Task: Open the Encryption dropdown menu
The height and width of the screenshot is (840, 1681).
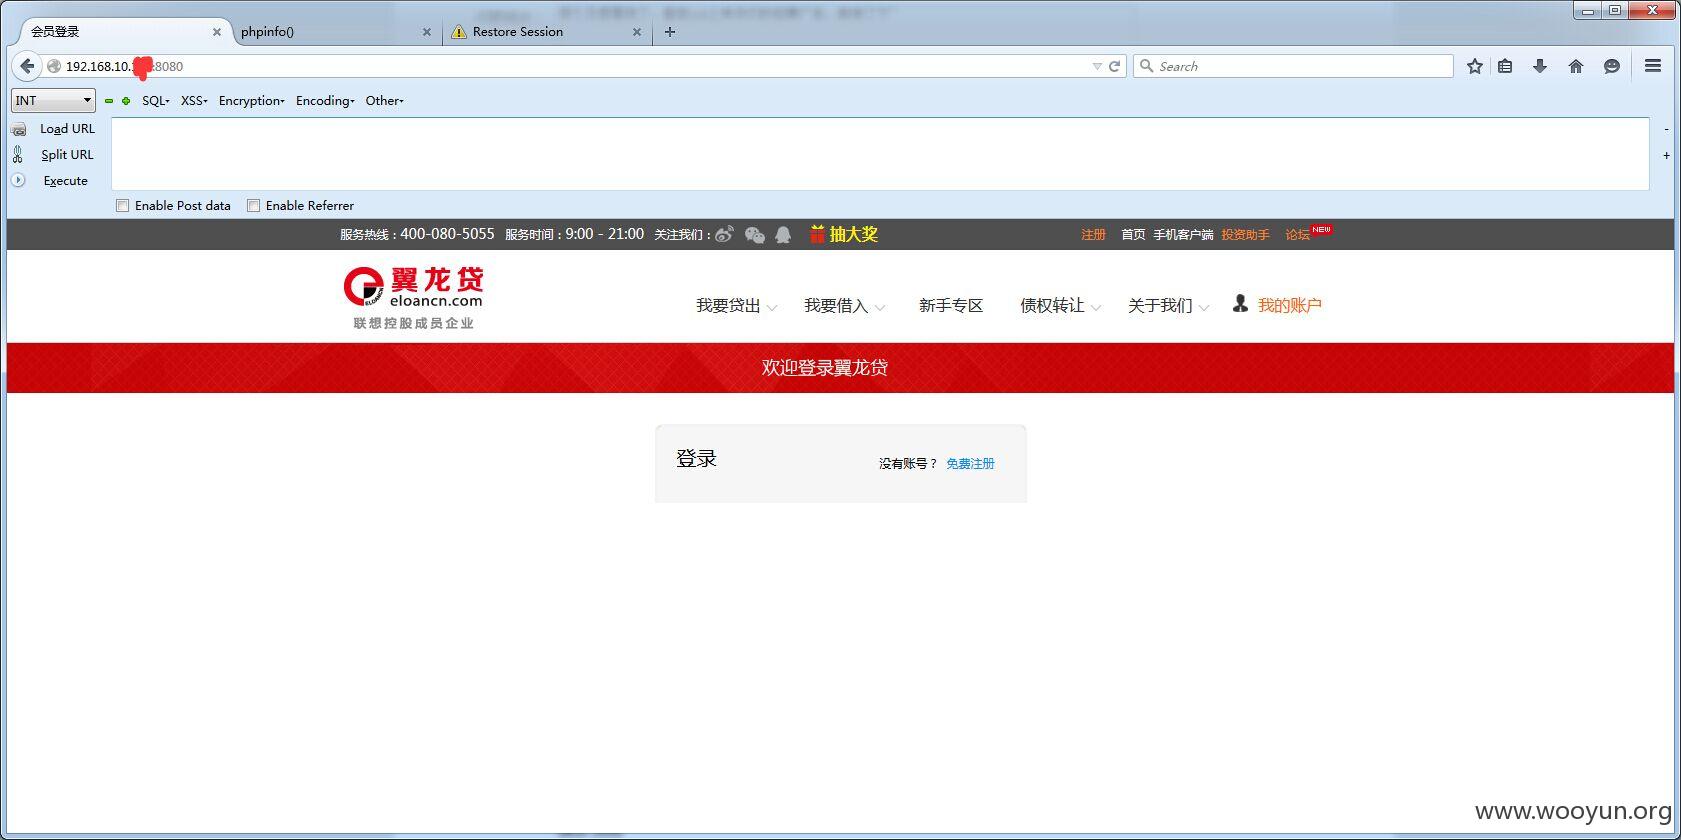Action: coord(252,101)
